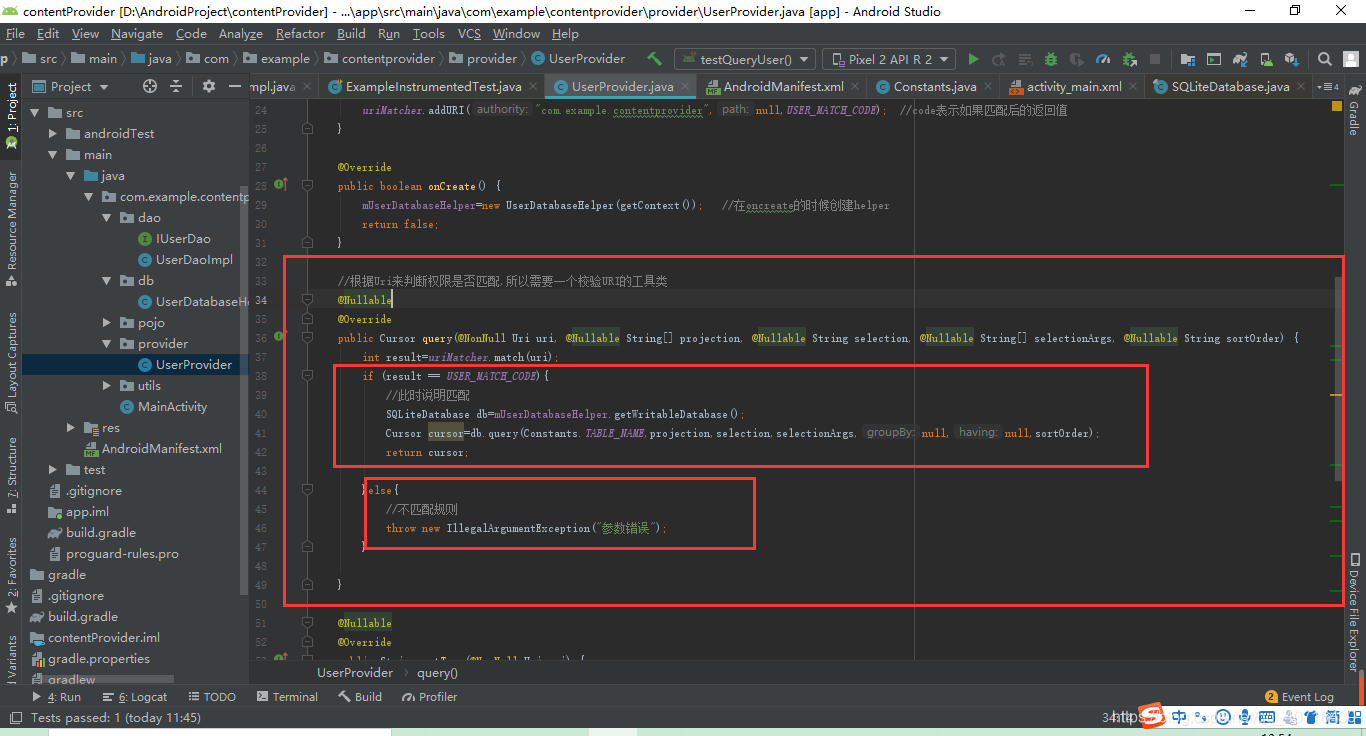Start debugging with the green bug icon

1051,59
